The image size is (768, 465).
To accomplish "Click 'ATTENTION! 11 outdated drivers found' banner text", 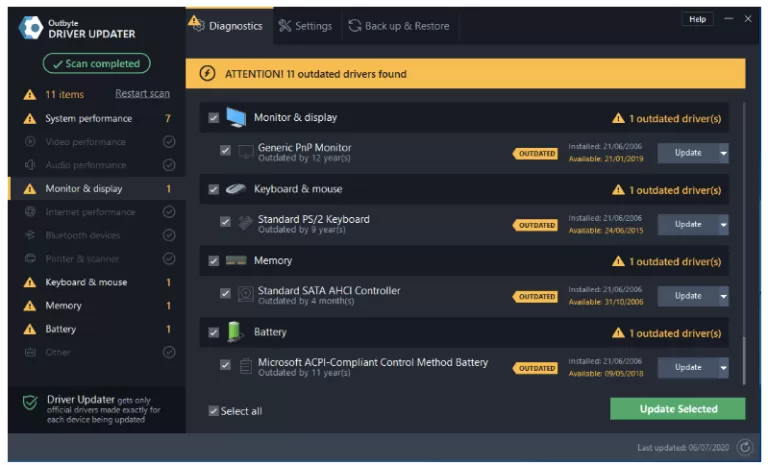I will 316,74.
